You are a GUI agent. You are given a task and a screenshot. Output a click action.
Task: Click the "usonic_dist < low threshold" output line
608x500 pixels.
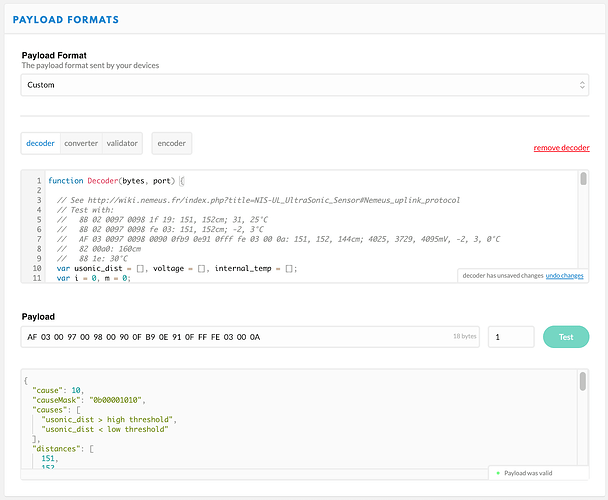(105, 429)
